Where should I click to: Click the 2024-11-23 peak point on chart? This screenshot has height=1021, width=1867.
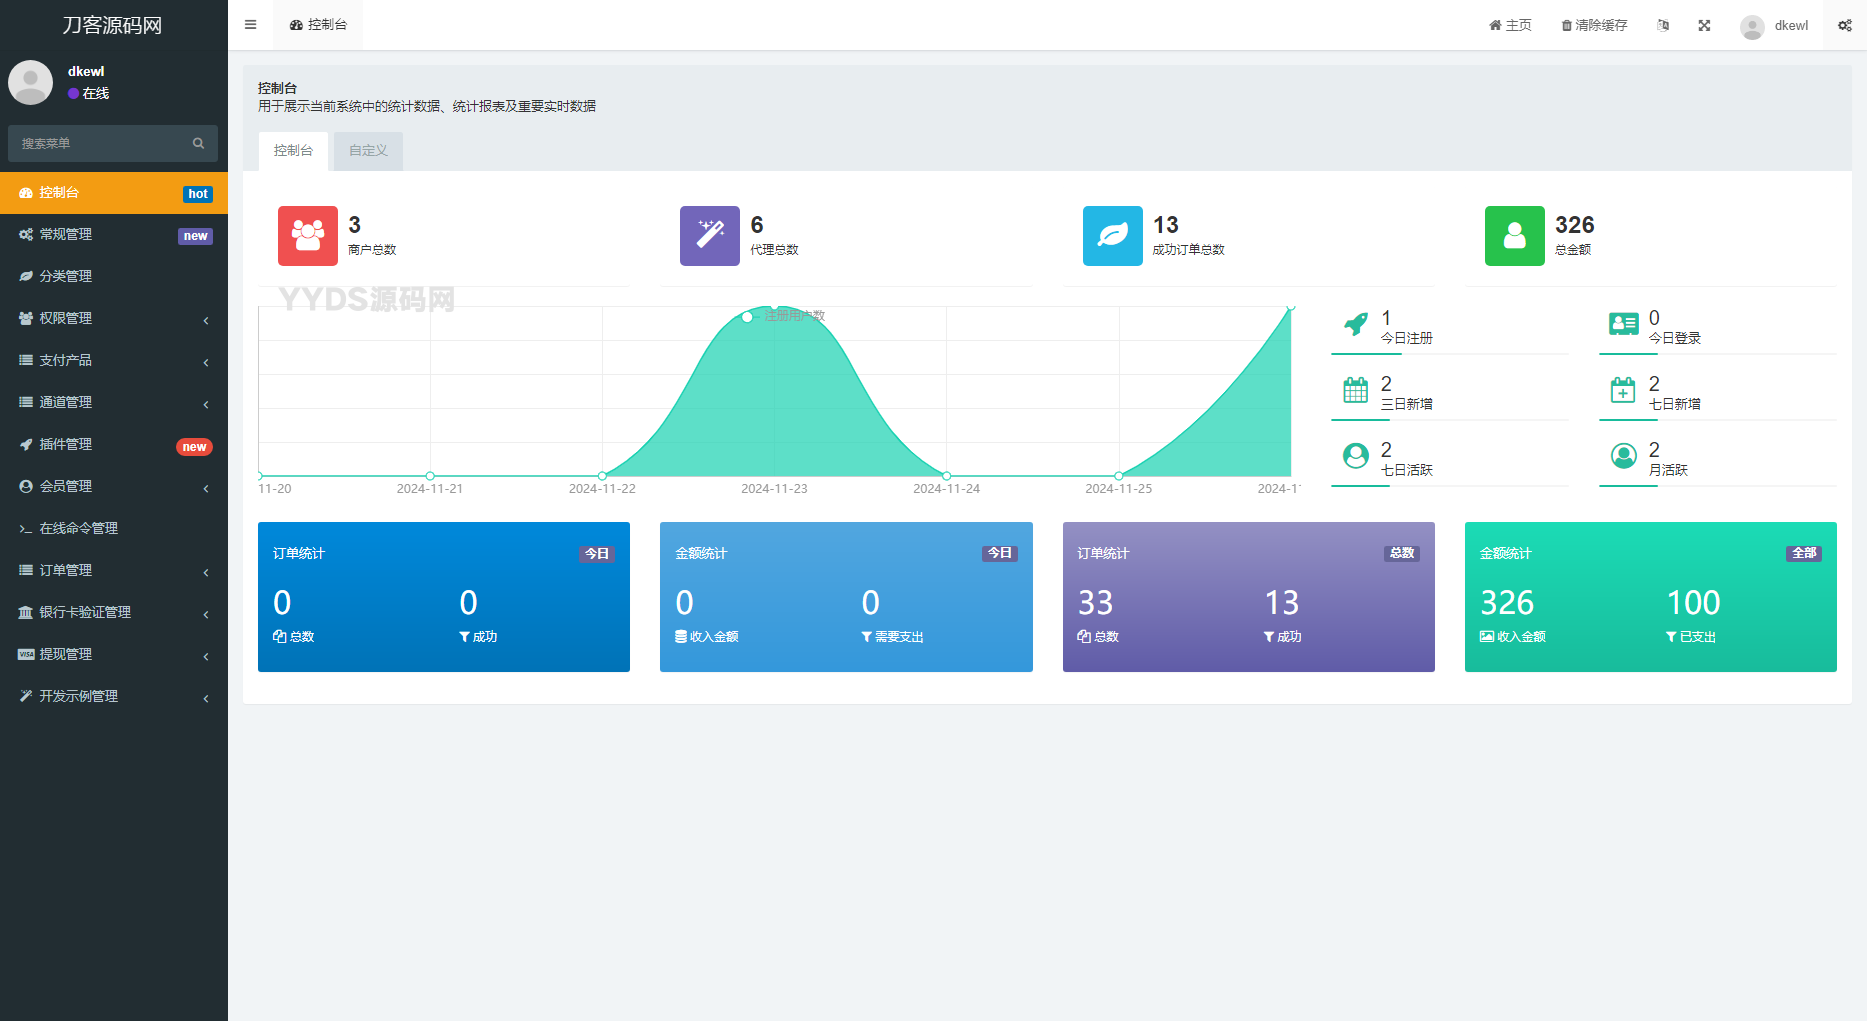775,307
